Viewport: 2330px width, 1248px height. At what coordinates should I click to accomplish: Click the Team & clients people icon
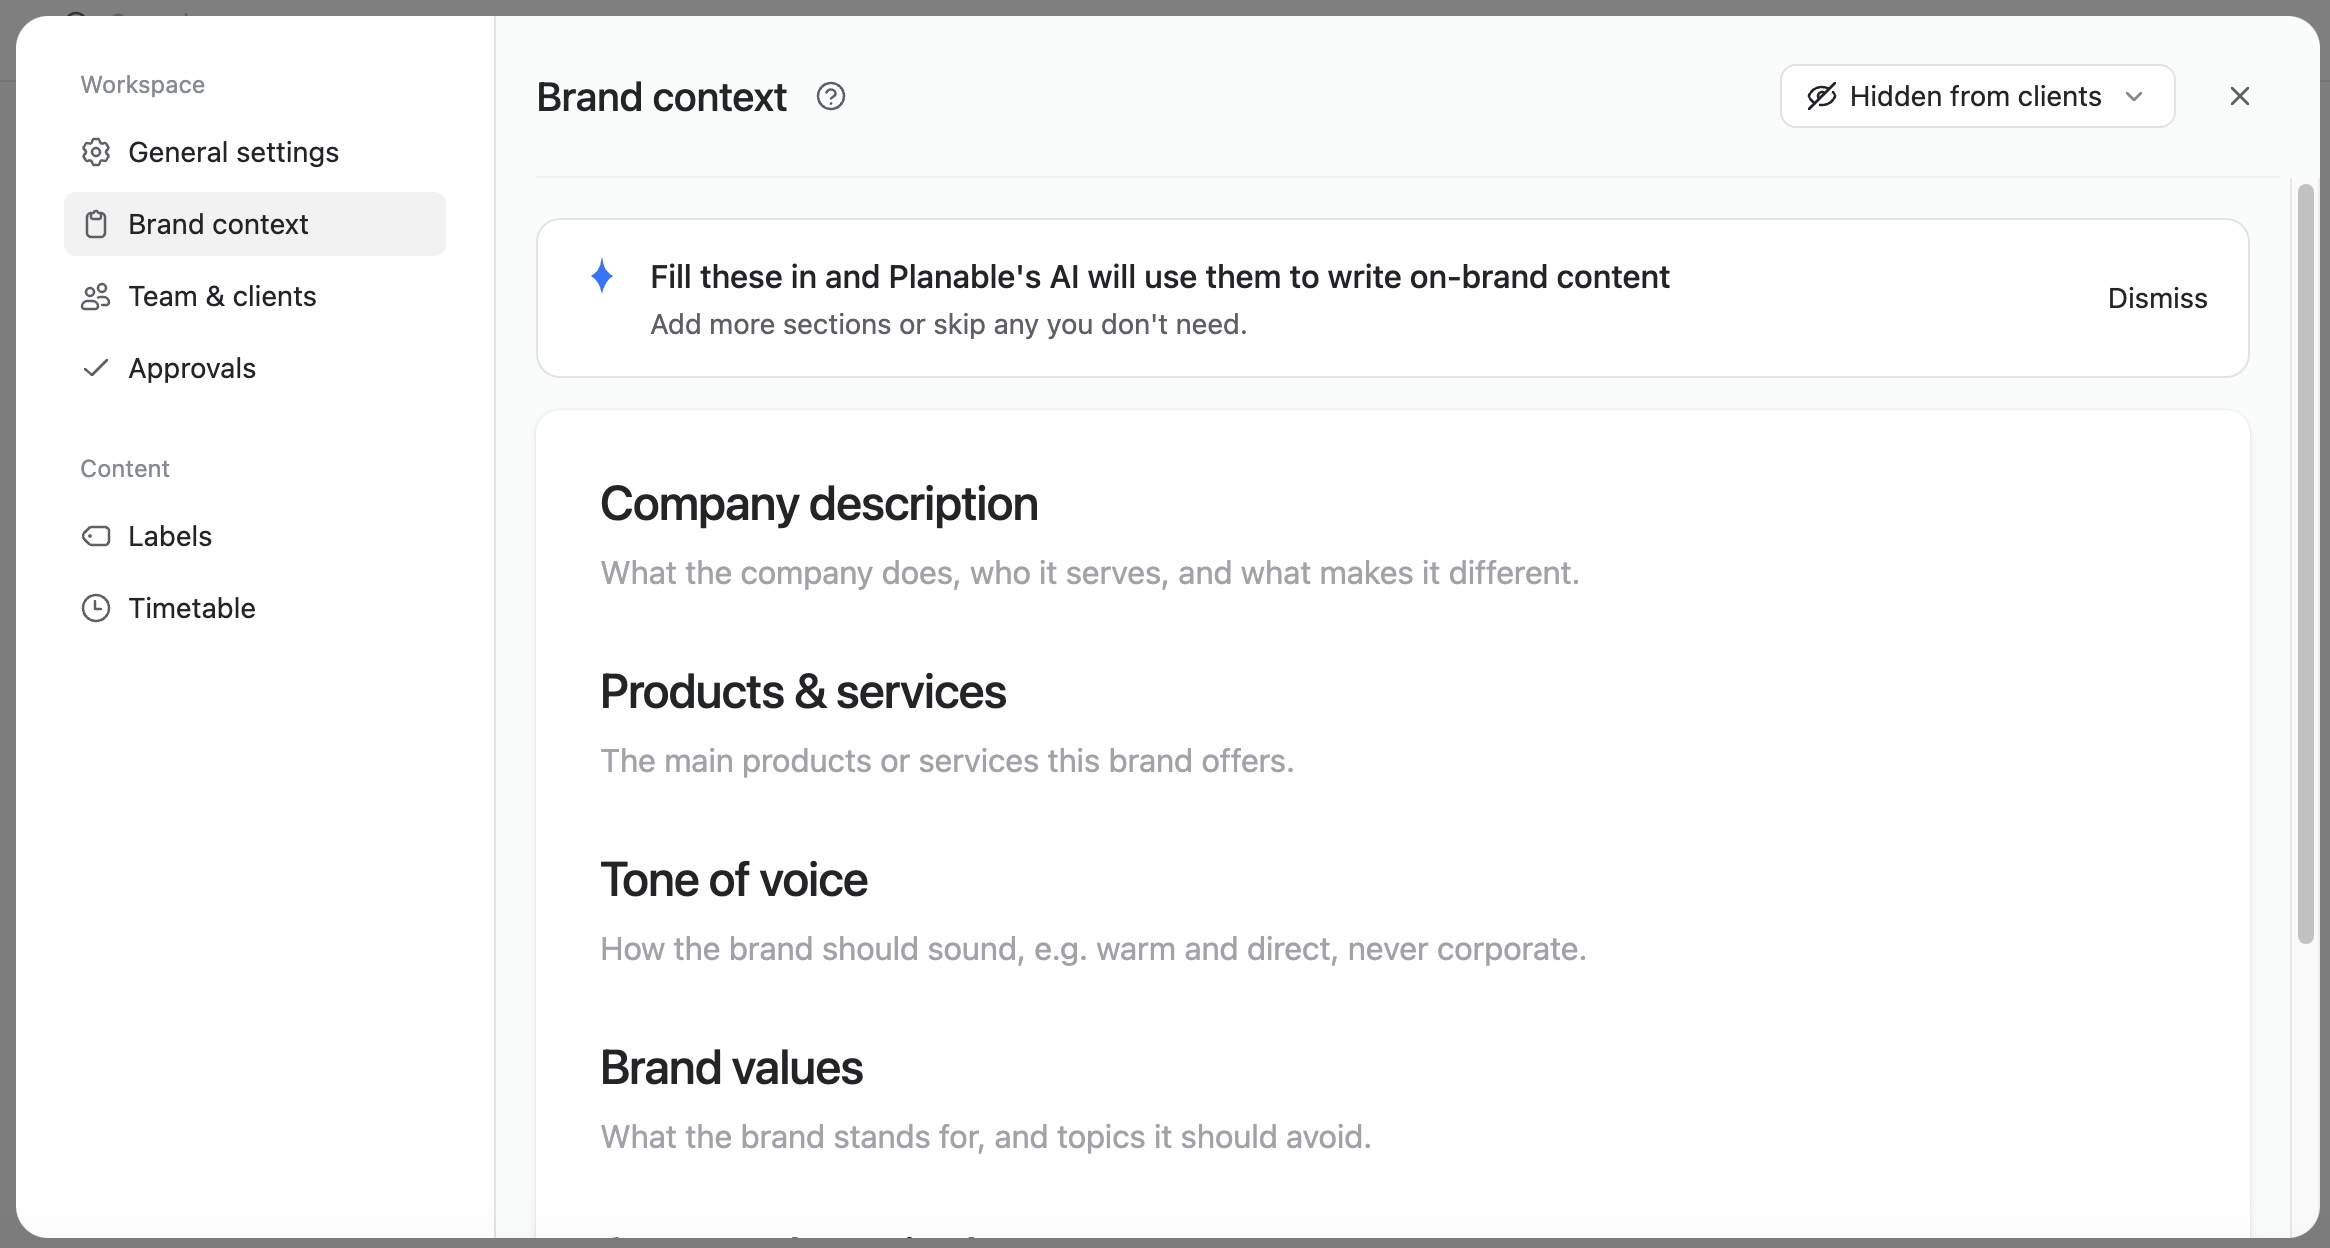coord(96,296)
